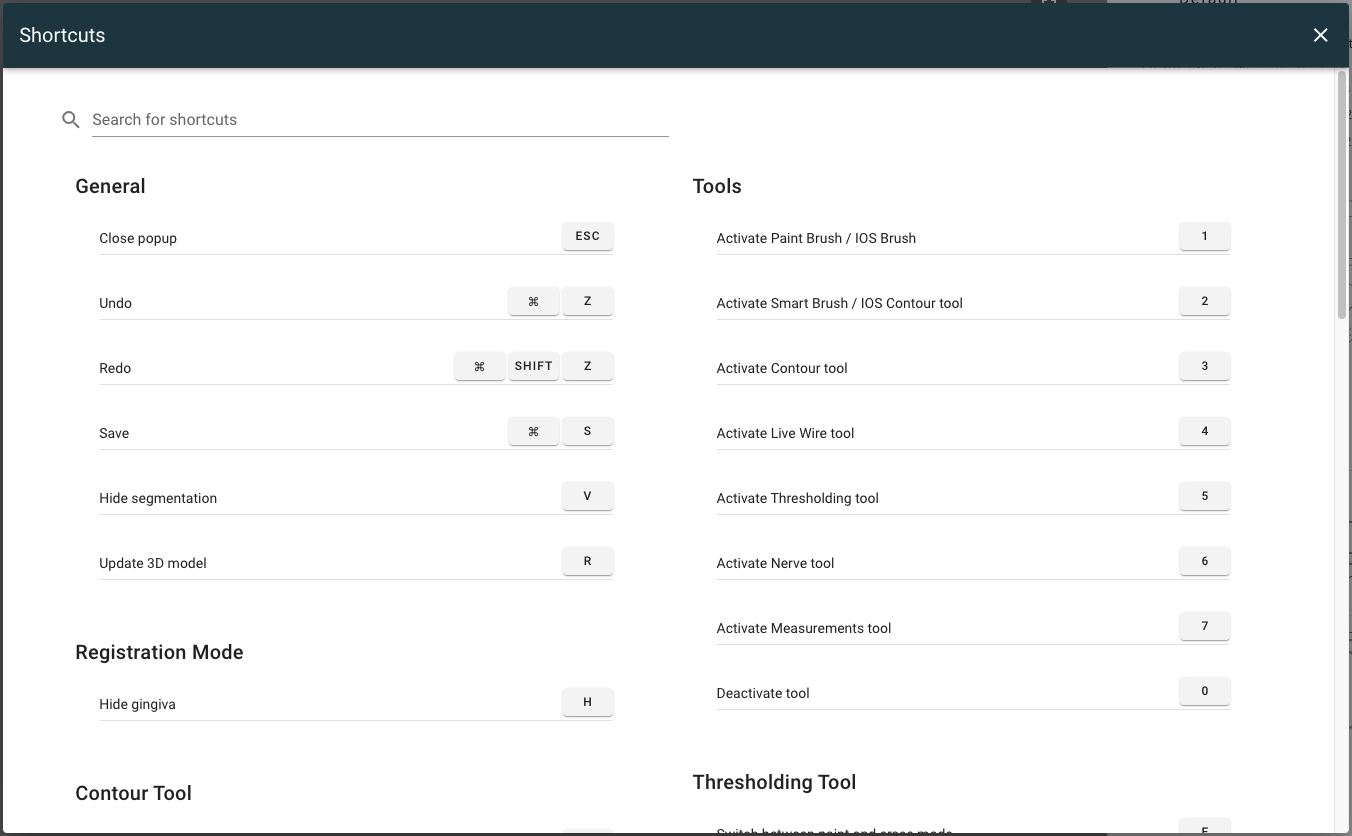
Task: Focus the Search for shortcuts field
Action: pyautogui.click(x=380, y=120)
